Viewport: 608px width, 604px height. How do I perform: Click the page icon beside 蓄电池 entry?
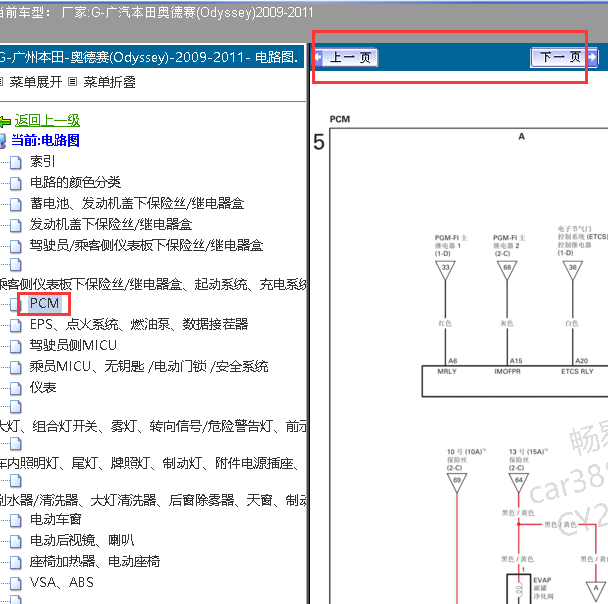point(16,204)
